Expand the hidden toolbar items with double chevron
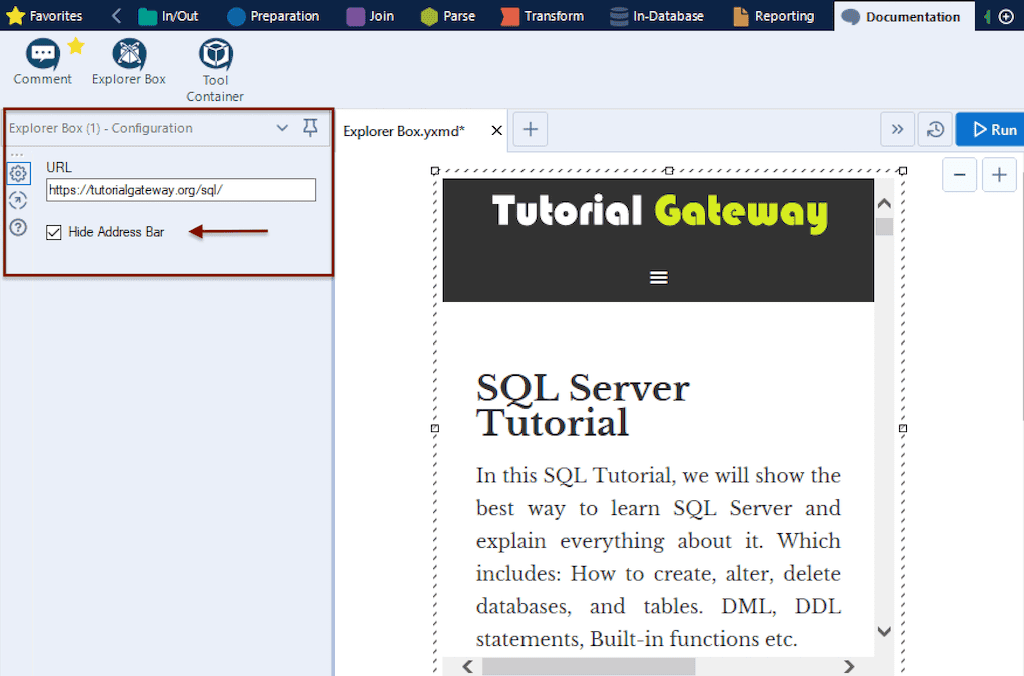This screenshot has height=676, width=1024. coord(897,129)
